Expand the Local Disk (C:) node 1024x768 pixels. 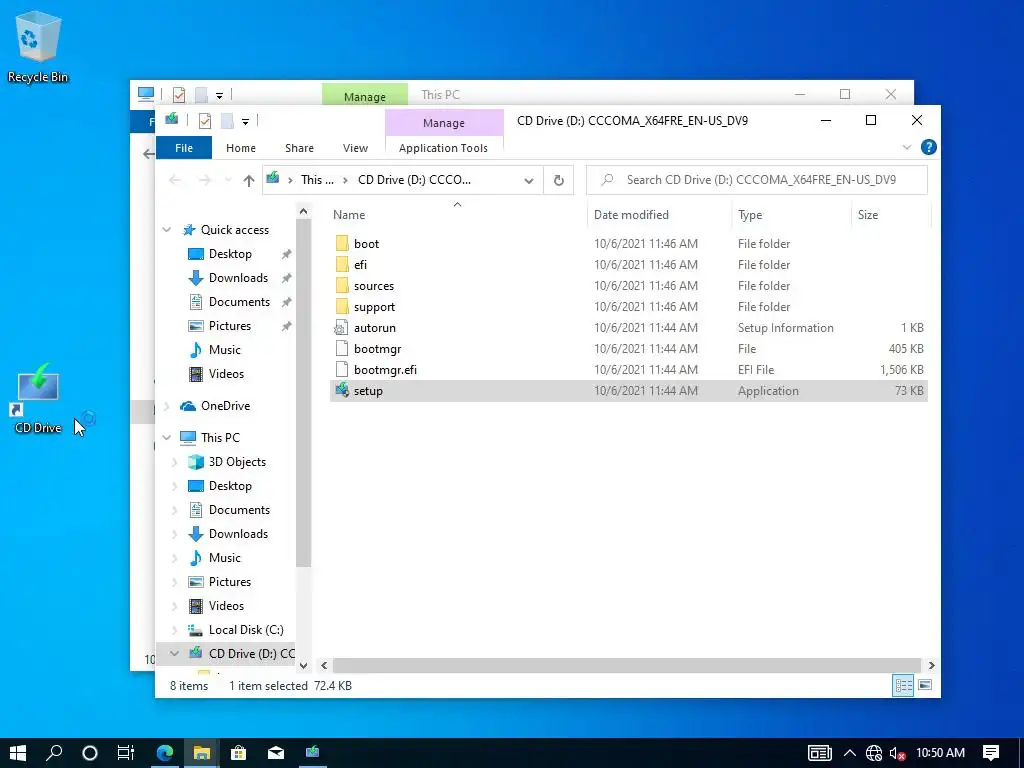pos(174,630)
